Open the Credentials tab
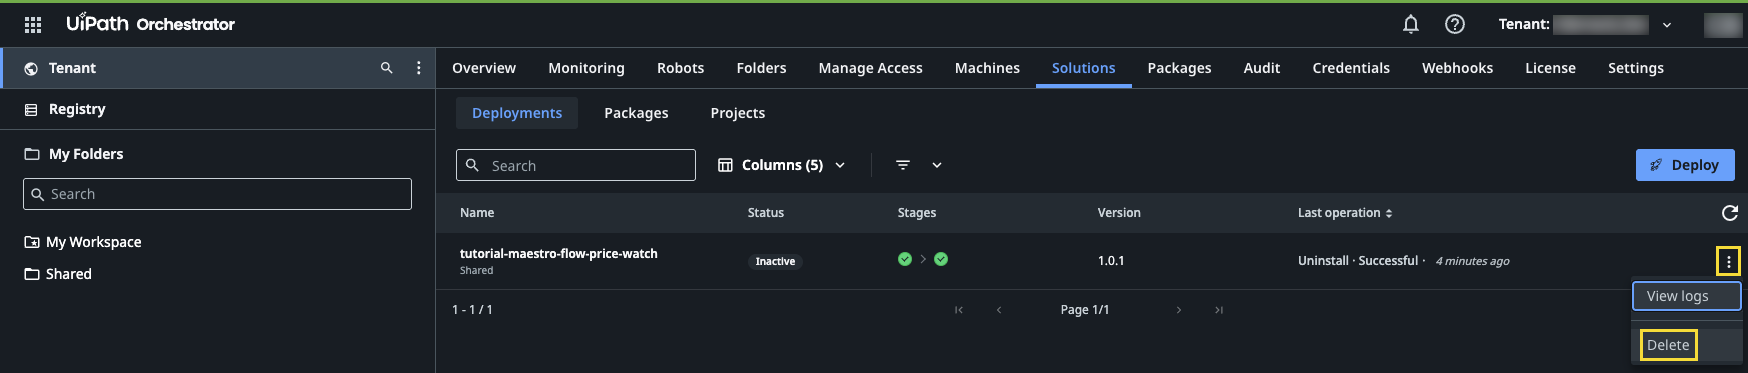The width and height of the screenshot is (1748, 373). (1351, 68)
